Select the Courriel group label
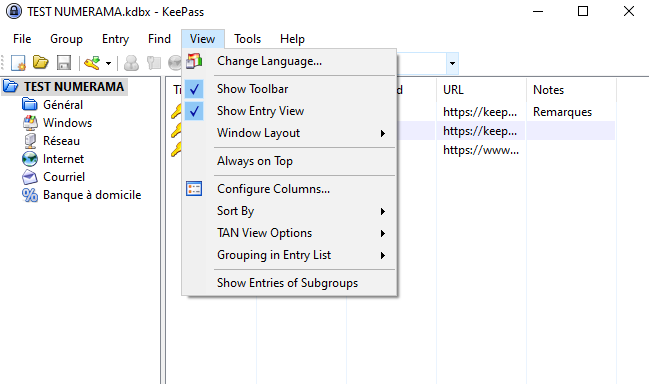 tap(64, 177)
